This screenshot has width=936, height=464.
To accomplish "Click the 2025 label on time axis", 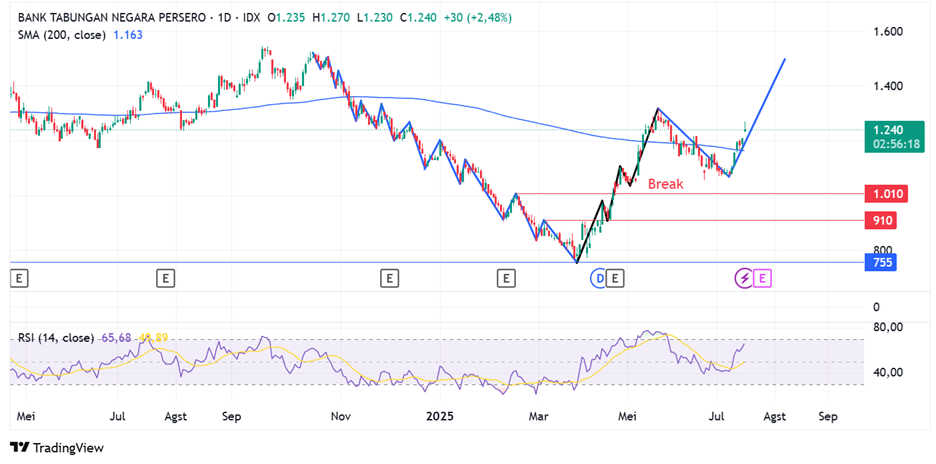I will [x=441, y=414].
